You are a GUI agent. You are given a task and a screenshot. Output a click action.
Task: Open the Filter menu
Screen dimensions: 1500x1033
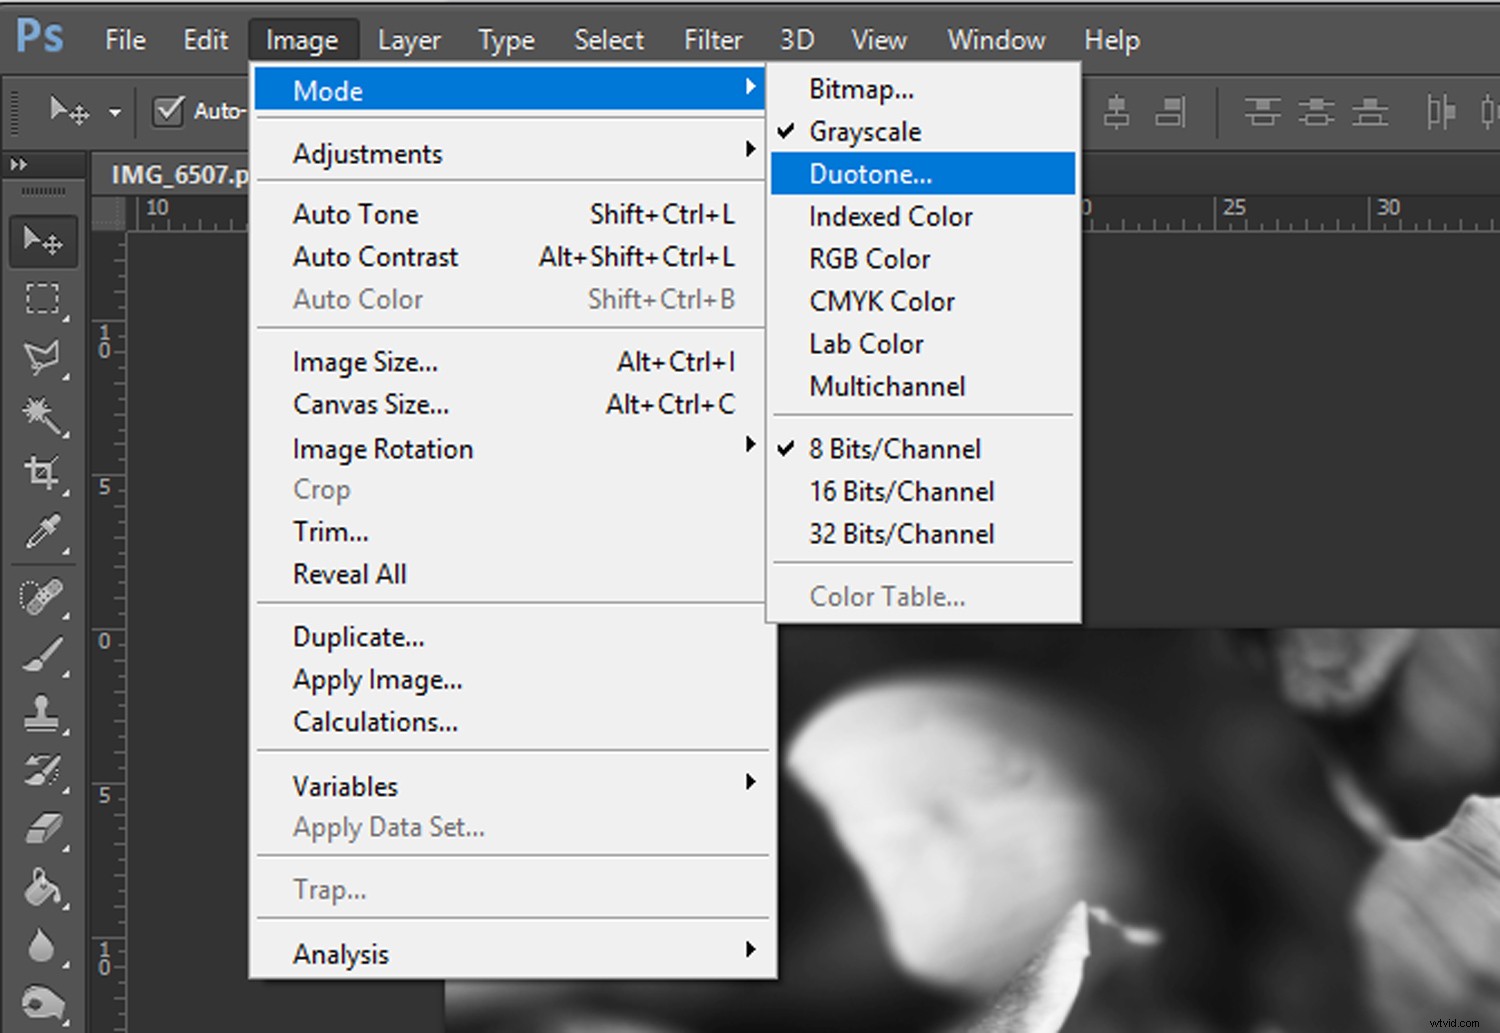[712, 40]
